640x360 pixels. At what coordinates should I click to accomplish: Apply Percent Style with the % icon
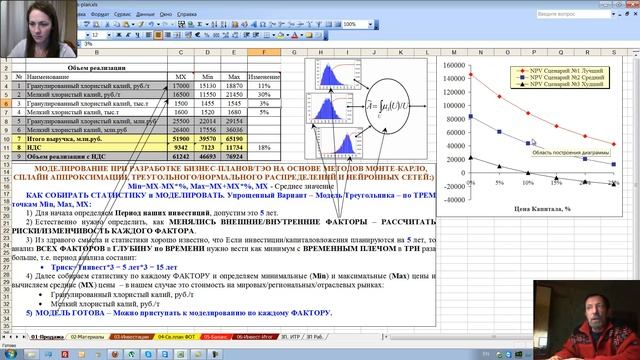point(207,35)
